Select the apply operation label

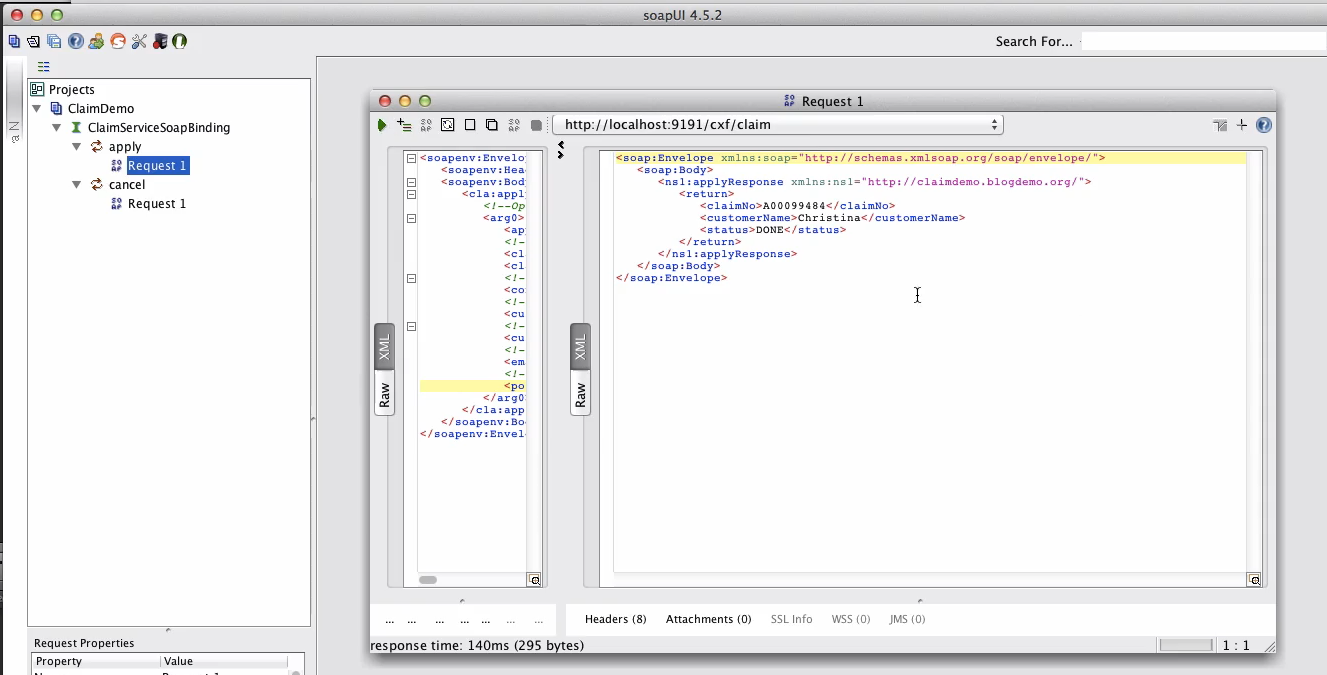tap(125, 146)
